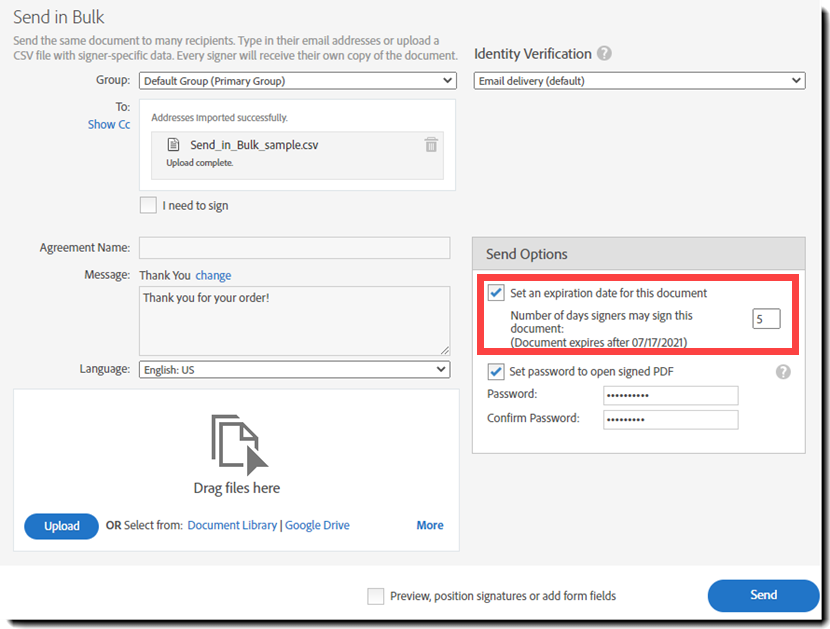Click the password help question mark icon
830x629 pixels.
point(783,372)
